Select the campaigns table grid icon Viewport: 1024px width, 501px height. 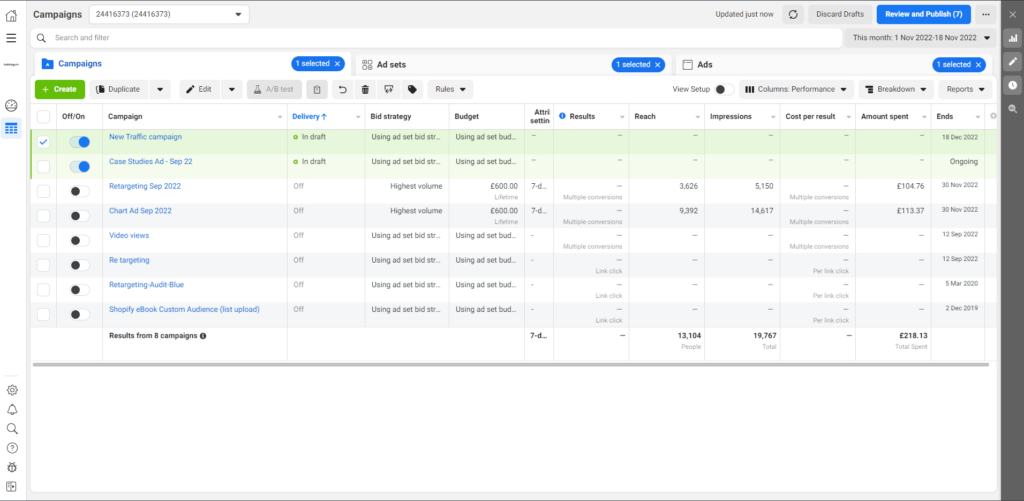click(11, 128)
